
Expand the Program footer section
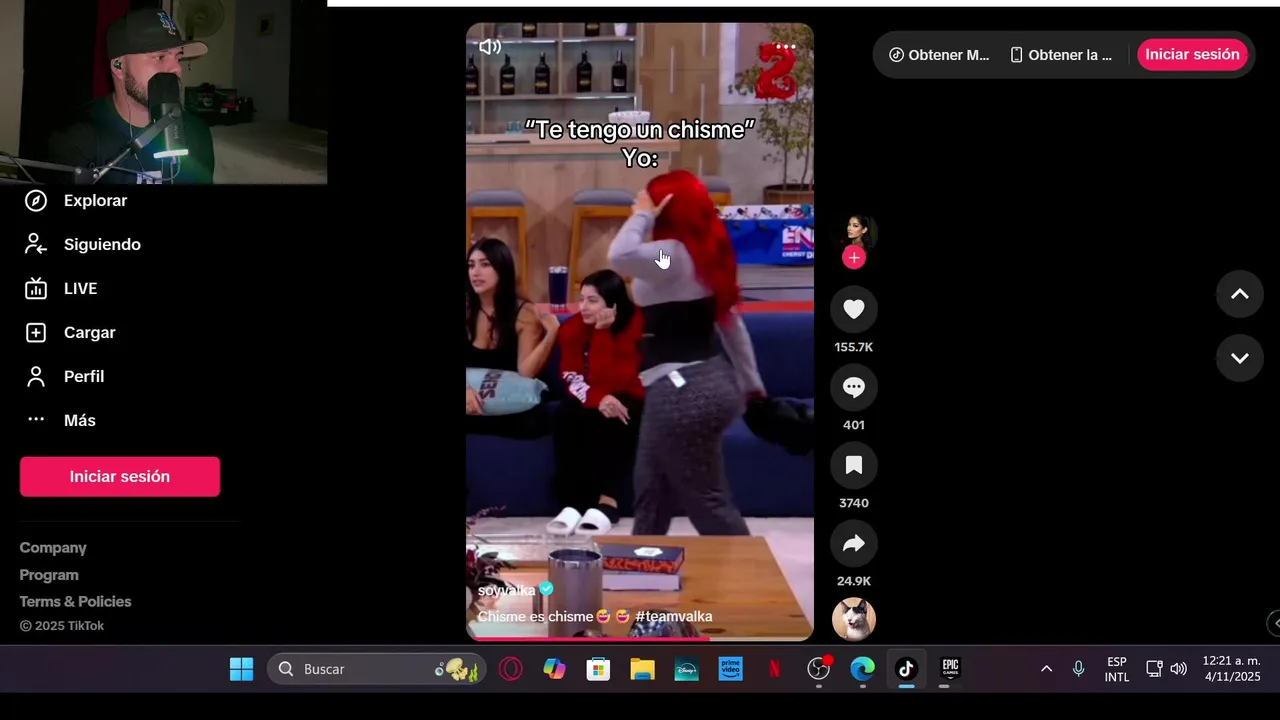[49, 575]
